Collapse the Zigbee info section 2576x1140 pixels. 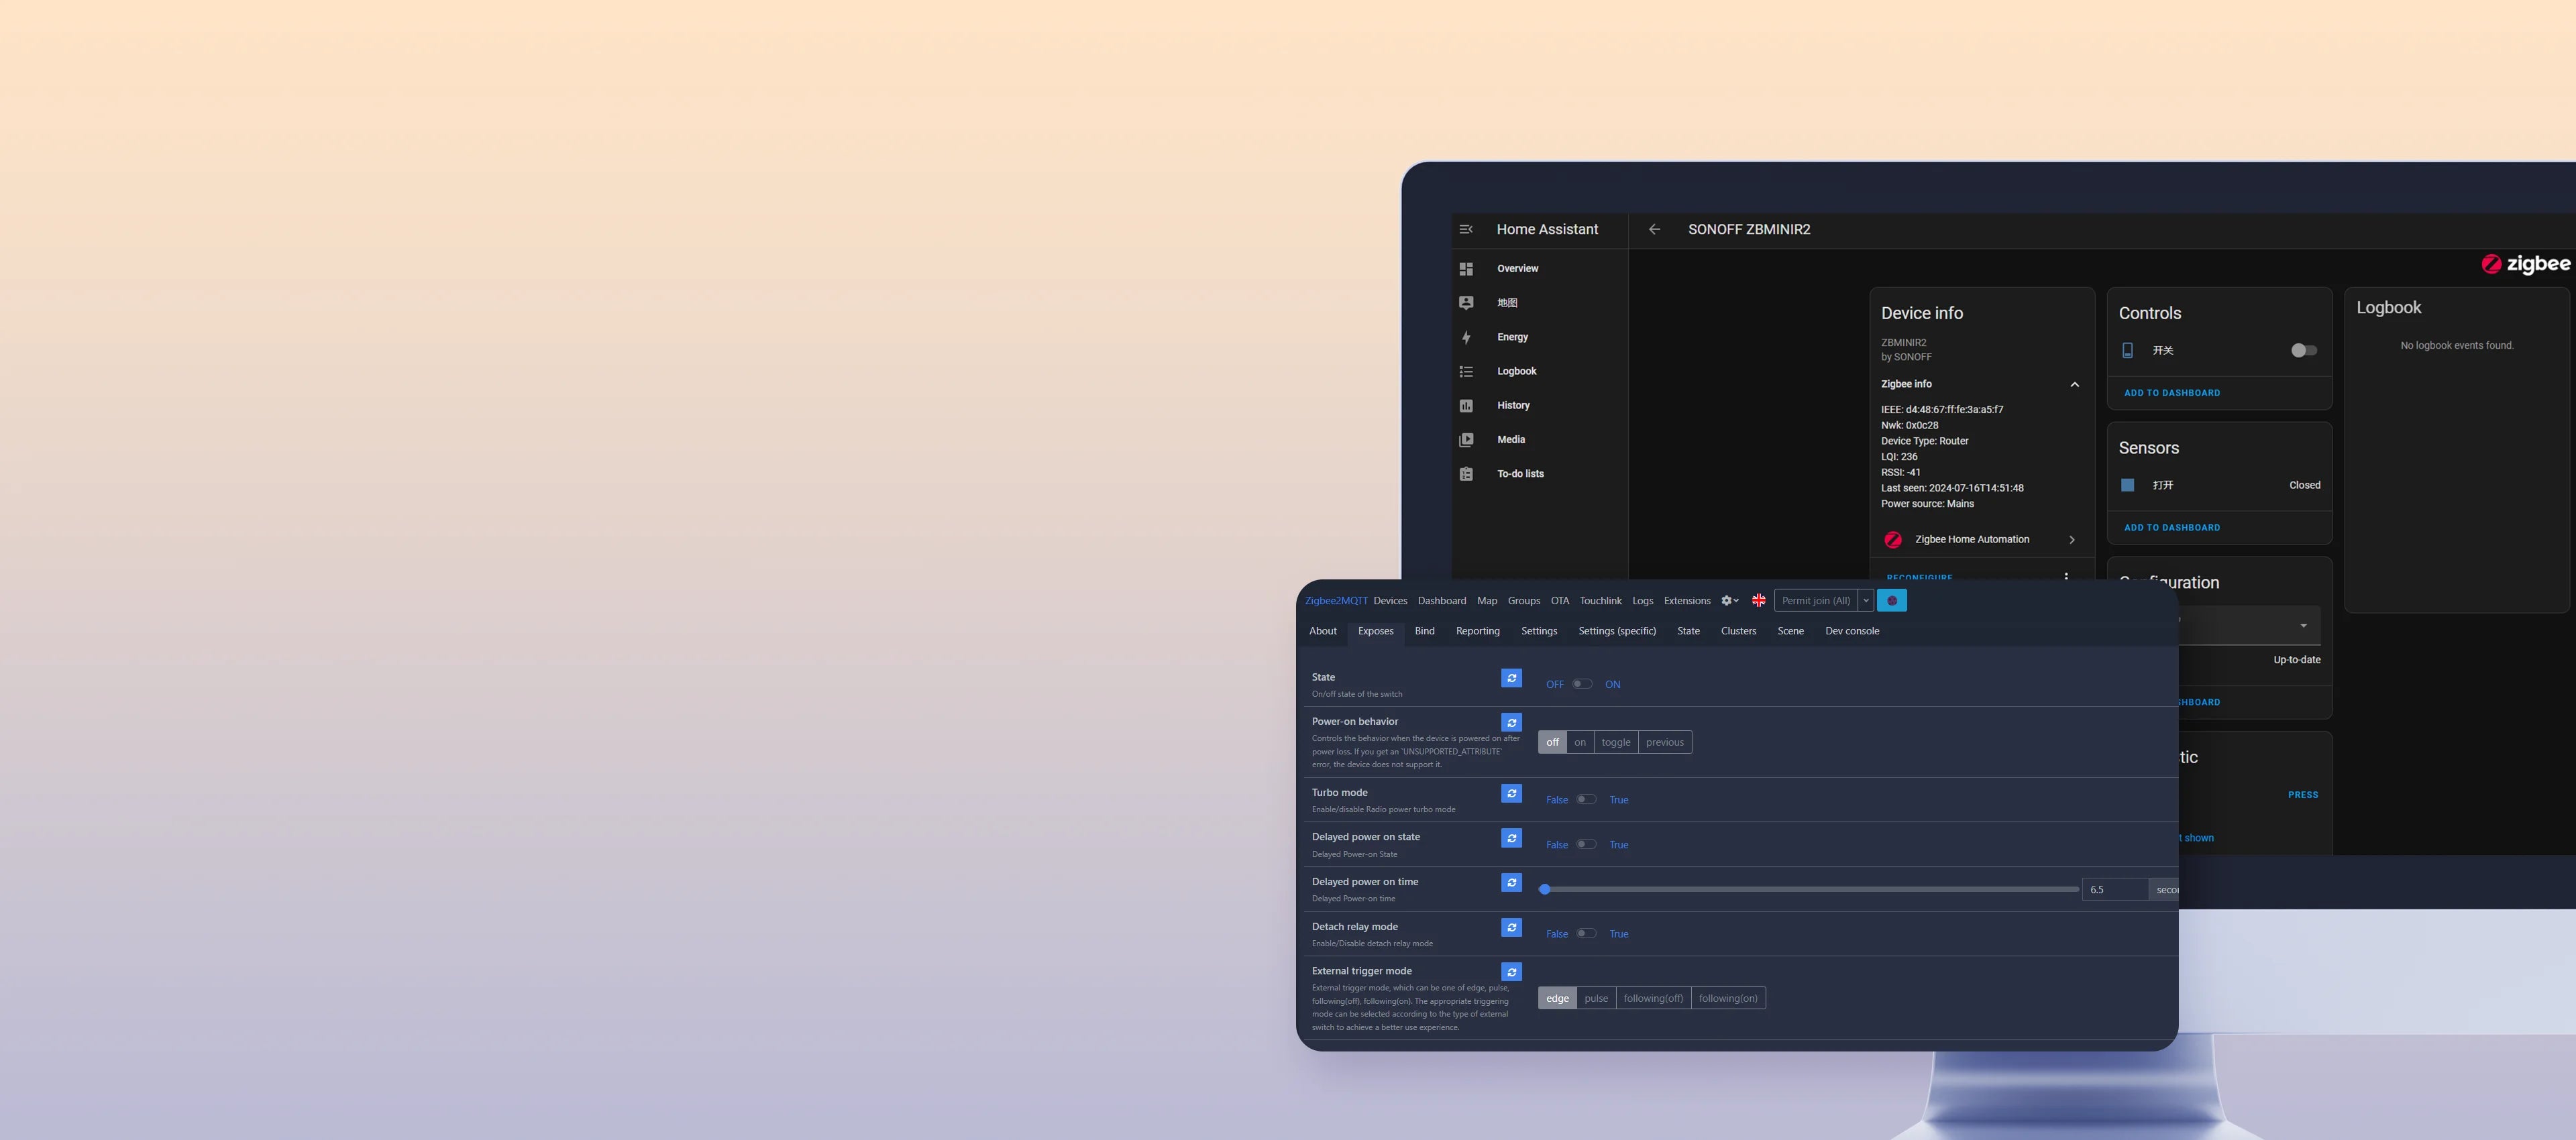tap(2074, 384)
